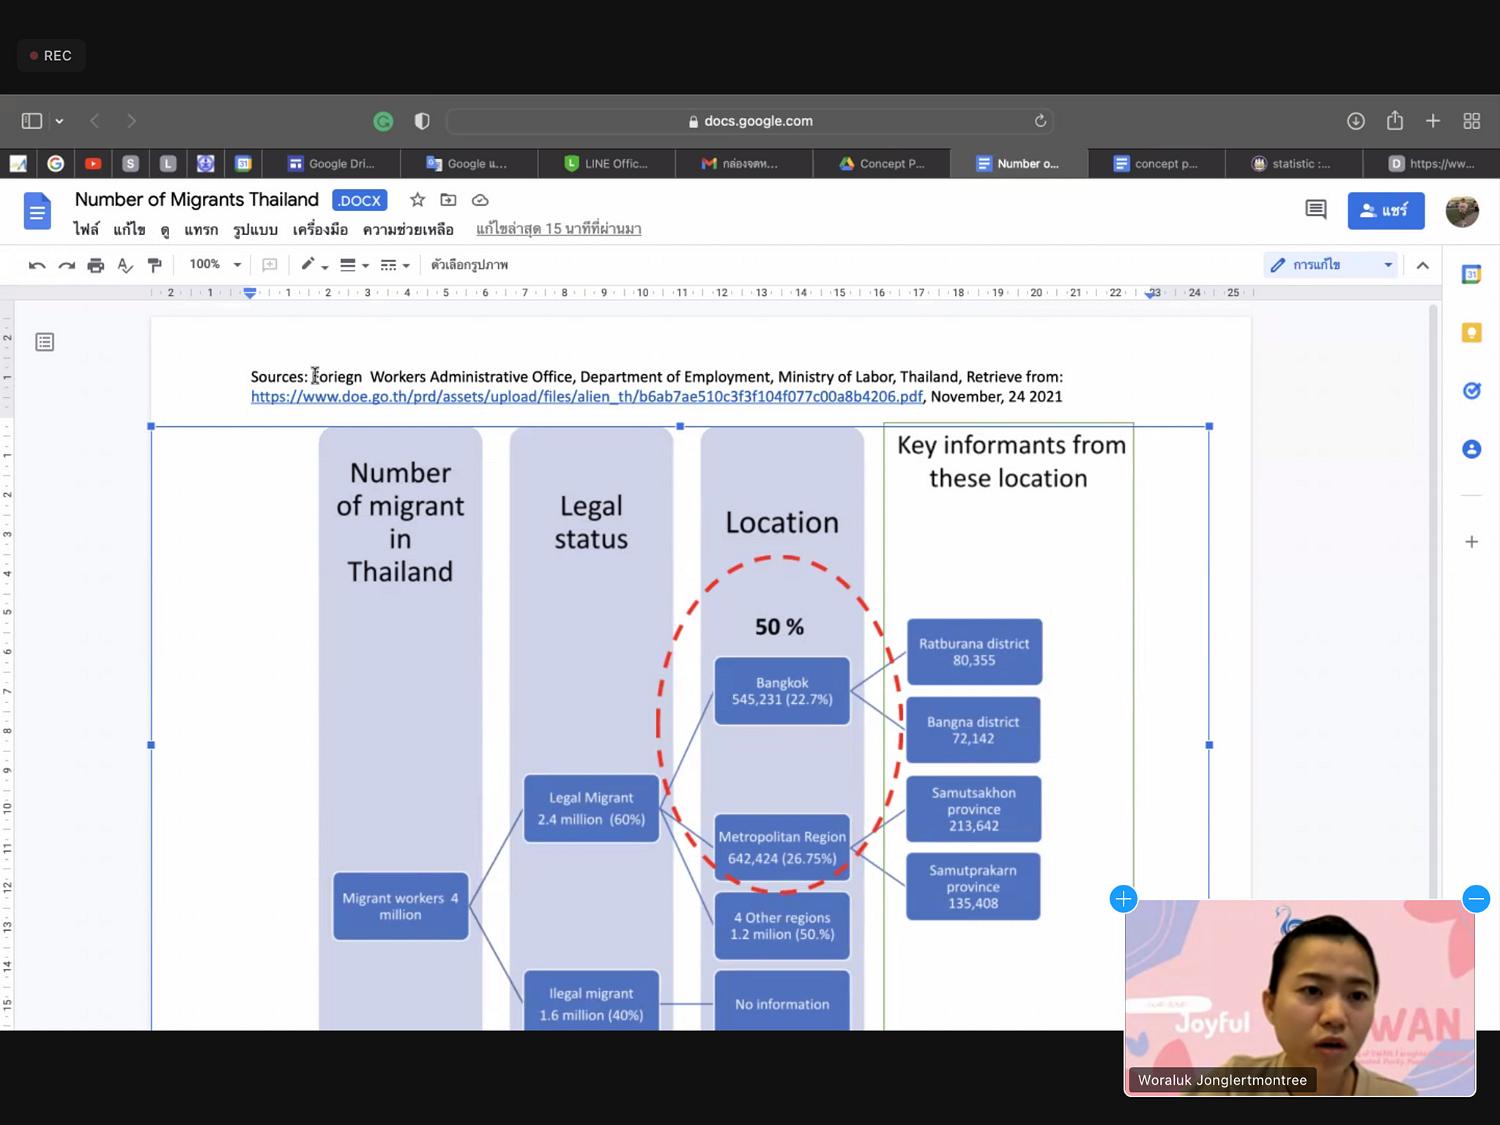Open the แทรก menu
This screenshot has height=1125, width=1500.
201,230
